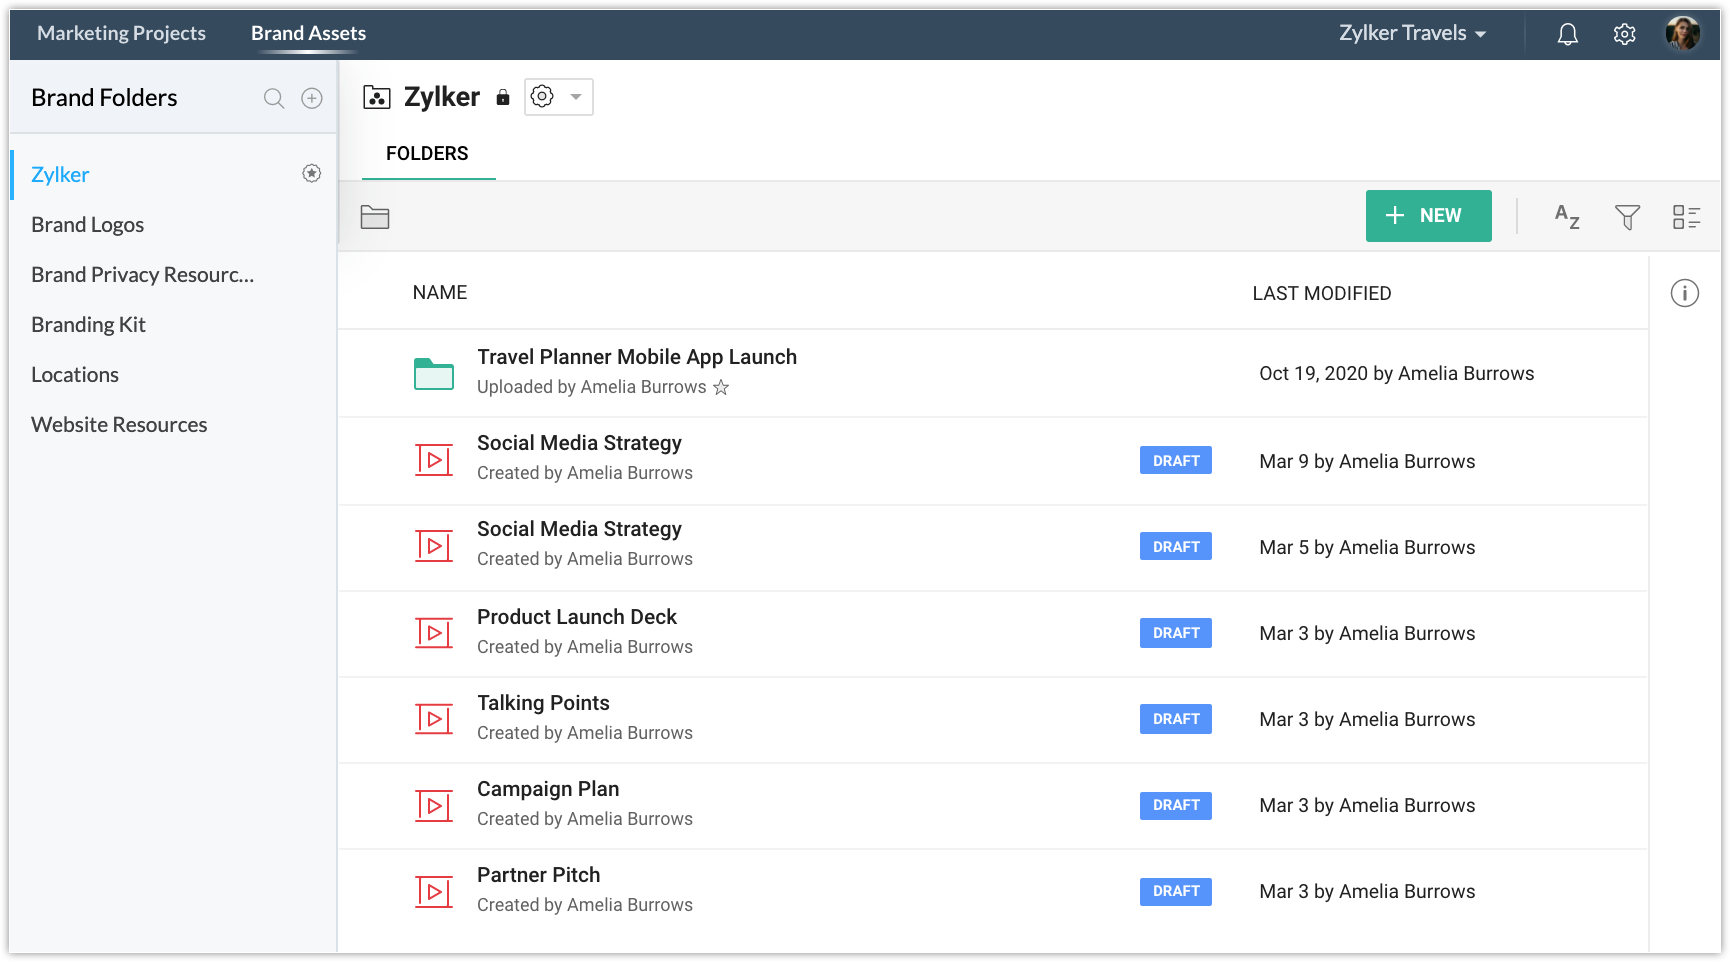Open the user profile avatar menu

(x=1682, y=34)
